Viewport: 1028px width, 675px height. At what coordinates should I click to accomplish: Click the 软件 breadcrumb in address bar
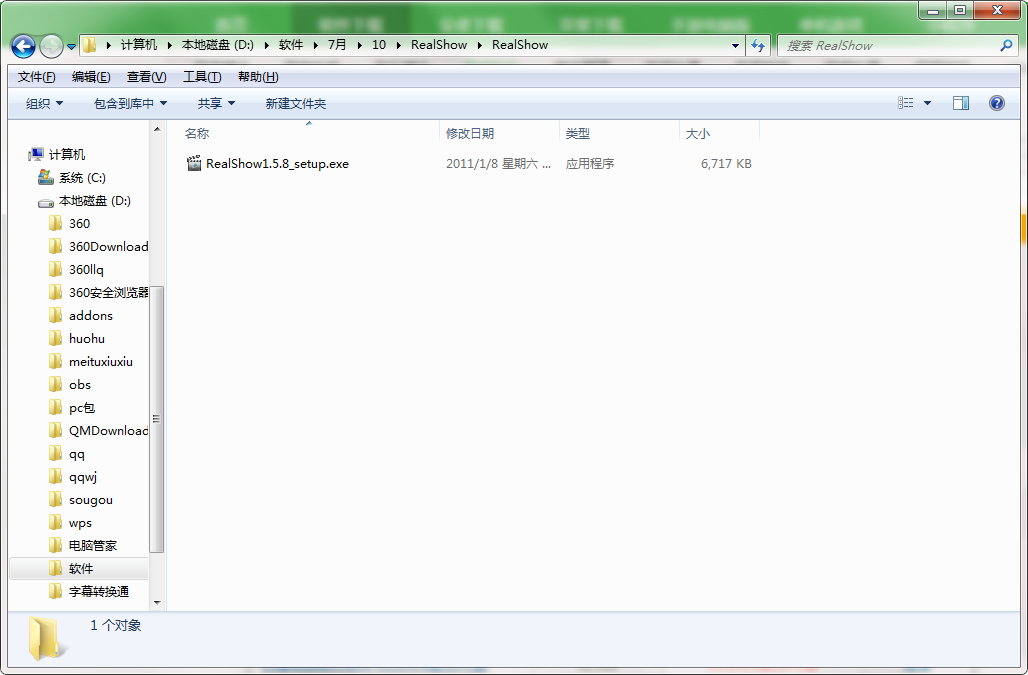pyautogui.click(x=291, y=45)
